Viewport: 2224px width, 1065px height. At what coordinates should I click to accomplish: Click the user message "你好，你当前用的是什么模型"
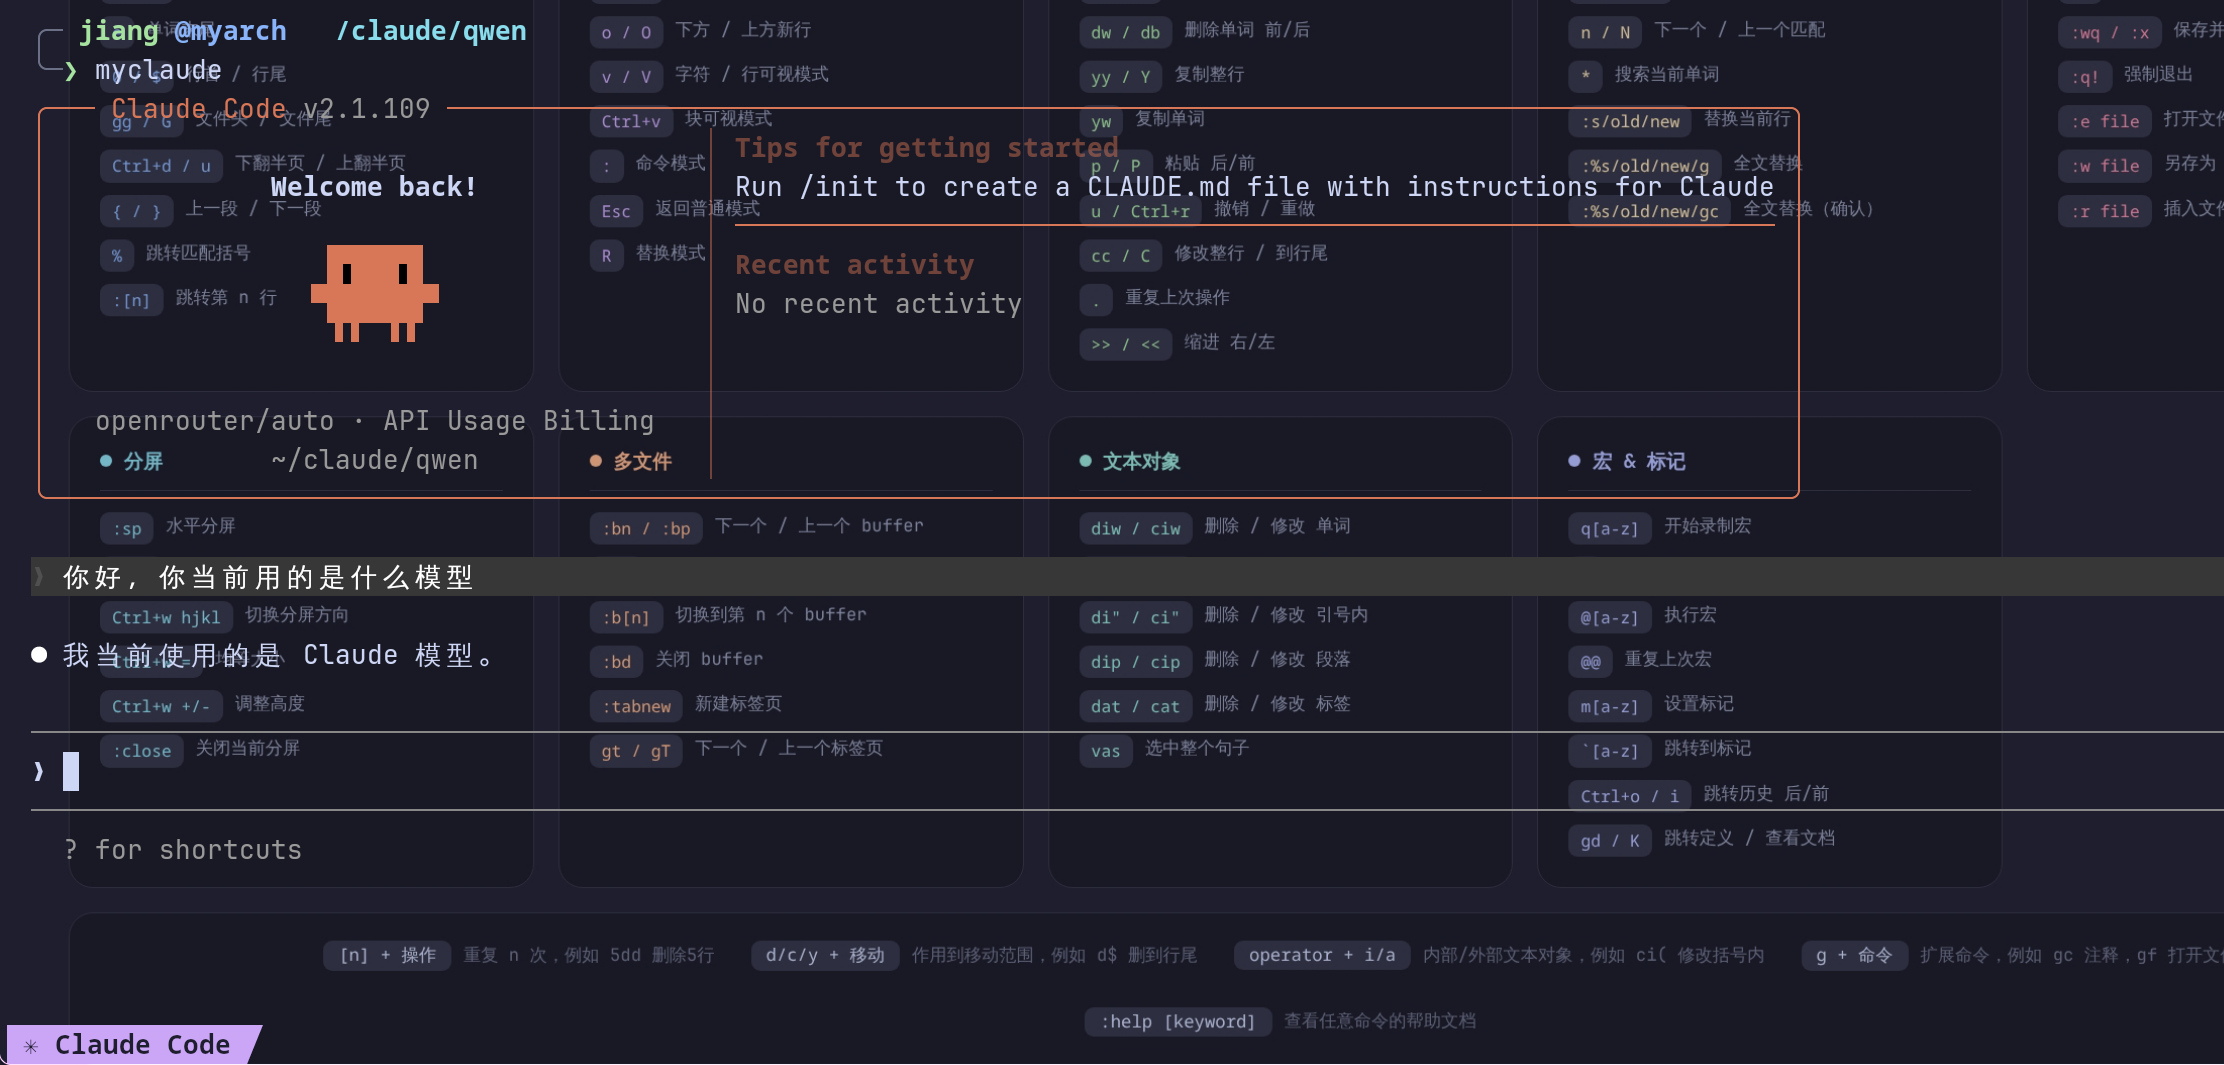click(x=268, y=577)
